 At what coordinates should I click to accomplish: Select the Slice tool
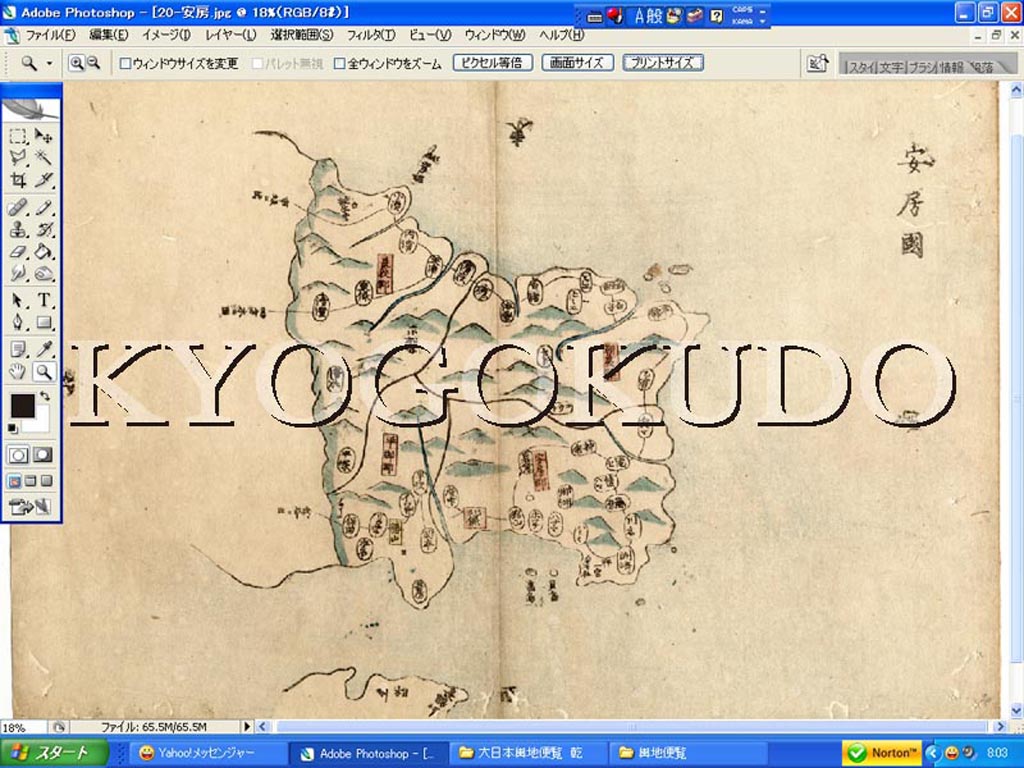click(43, 179)
